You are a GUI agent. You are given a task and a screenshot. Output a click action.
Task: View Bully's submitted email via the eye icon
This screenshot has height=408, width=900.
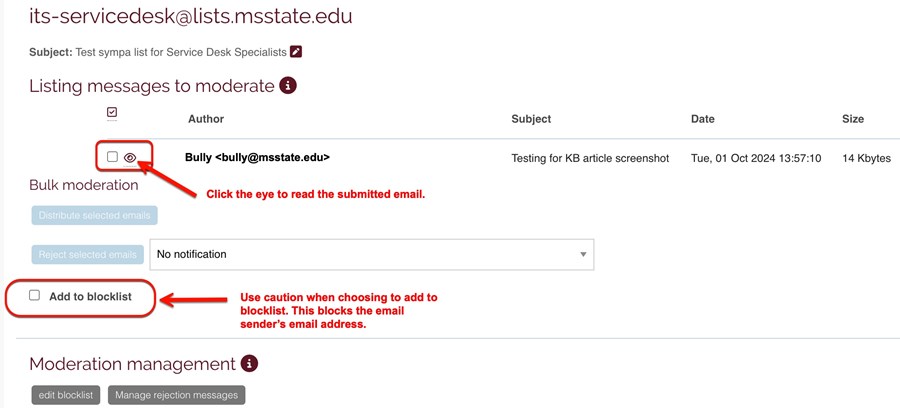click(x=130, y=157)
